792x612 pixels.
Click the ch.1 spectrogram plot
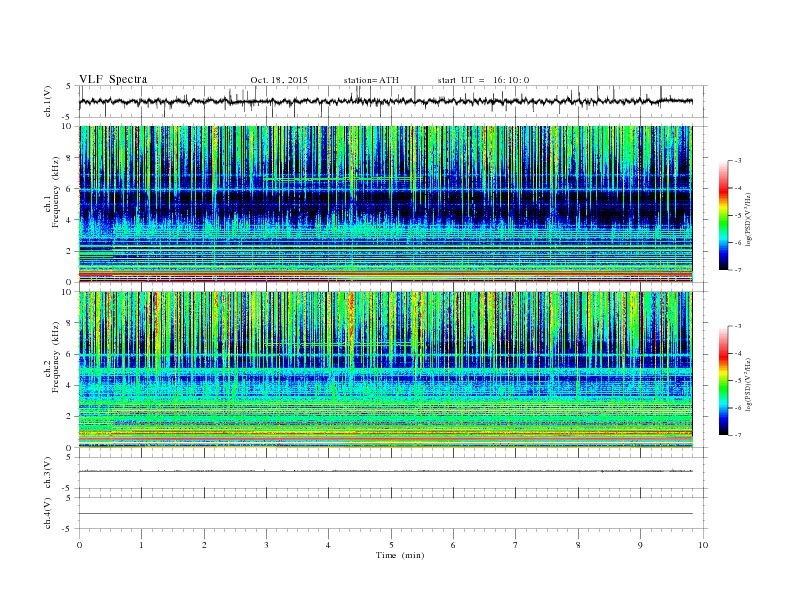click(385, 204)
